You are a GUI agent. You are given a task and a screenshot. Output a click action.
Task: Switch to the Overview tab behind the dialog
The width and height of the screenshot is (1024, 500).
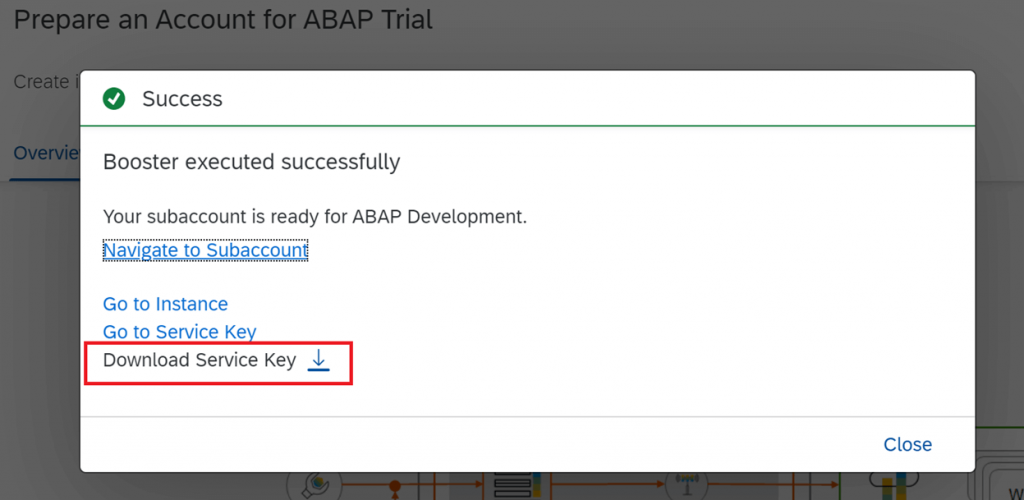pyautogui.click(x=46, y=153)
